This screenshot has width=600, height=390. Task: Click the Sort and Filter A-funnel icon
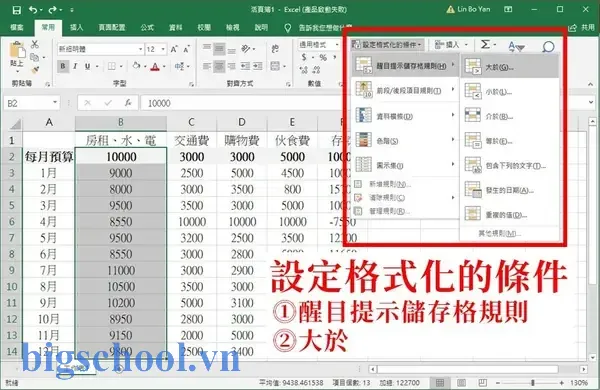(x=516, y=46)
